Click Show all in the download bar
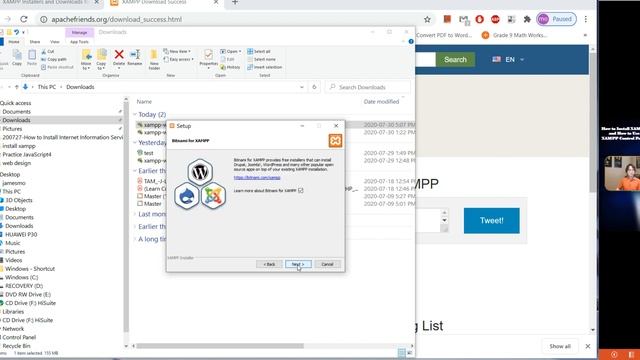Screen dimensions: 640x360 pos(560,346)
